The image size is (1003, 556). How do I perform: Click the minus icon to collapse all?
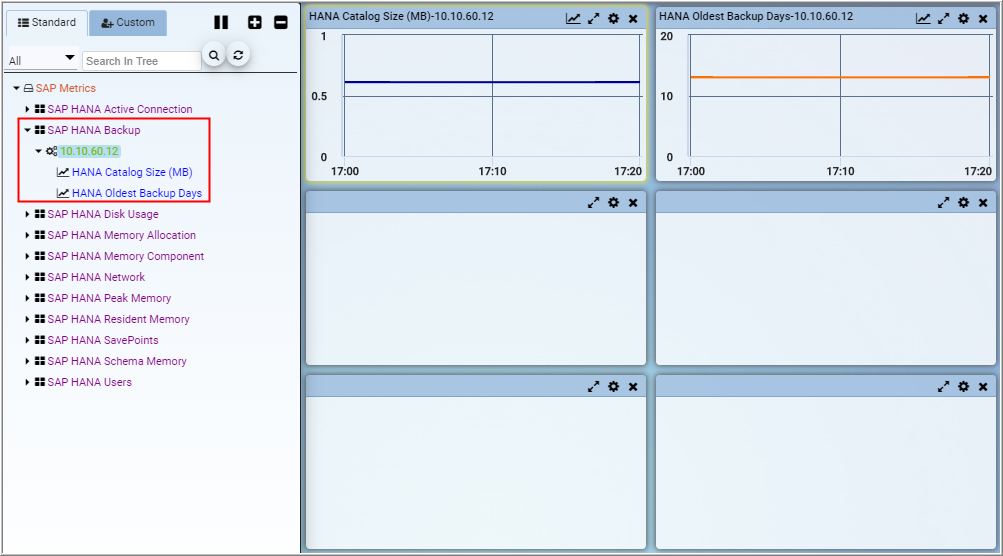pos(281,22)
